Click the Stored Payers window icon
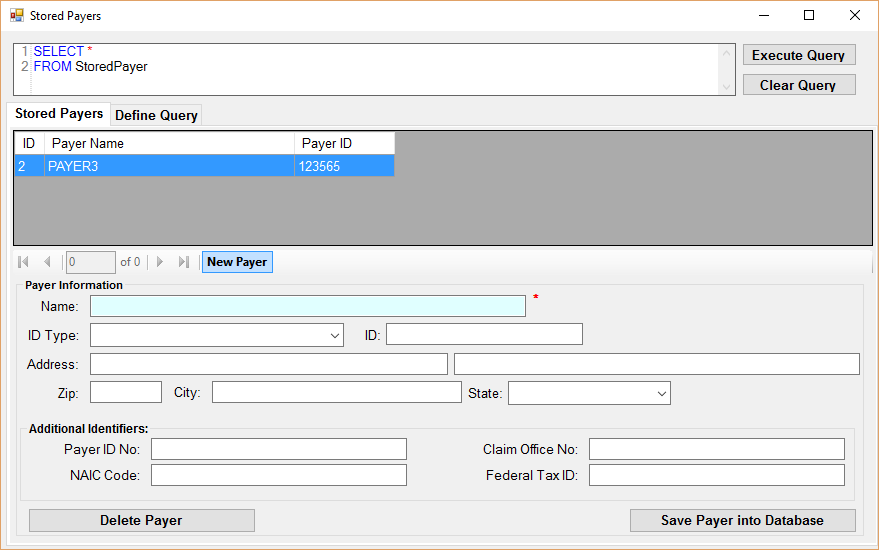The height and width of the screenshot is (550, 879). 17,16
